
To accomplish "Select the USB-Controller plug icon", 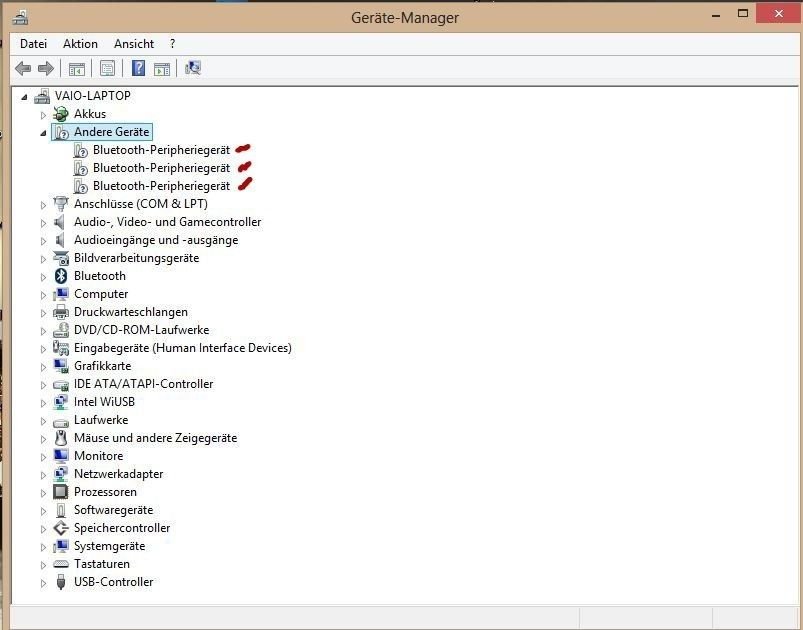I will (61, 582).
